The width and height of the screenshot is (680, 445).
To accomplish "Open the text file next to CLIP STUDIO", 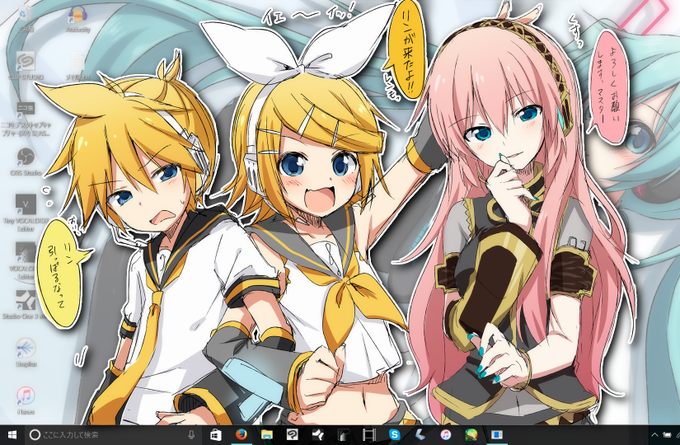I will point(78,66).
